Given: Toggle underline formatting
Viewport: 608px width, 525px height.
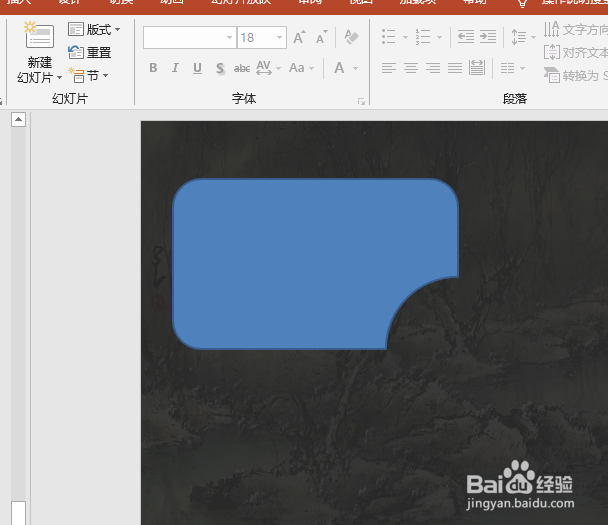Looking at the screenshot, I should pyautogui.click(x=197, y=68).
